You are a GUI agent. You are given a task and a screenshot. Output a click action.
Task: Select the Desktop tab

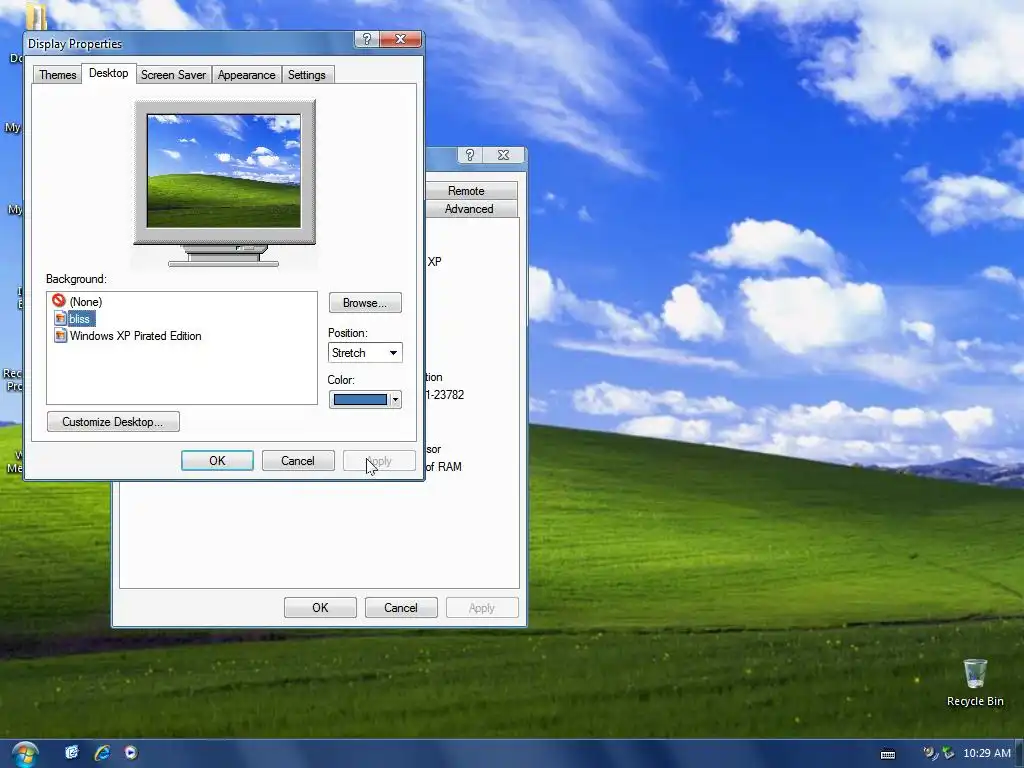(108, 73)
